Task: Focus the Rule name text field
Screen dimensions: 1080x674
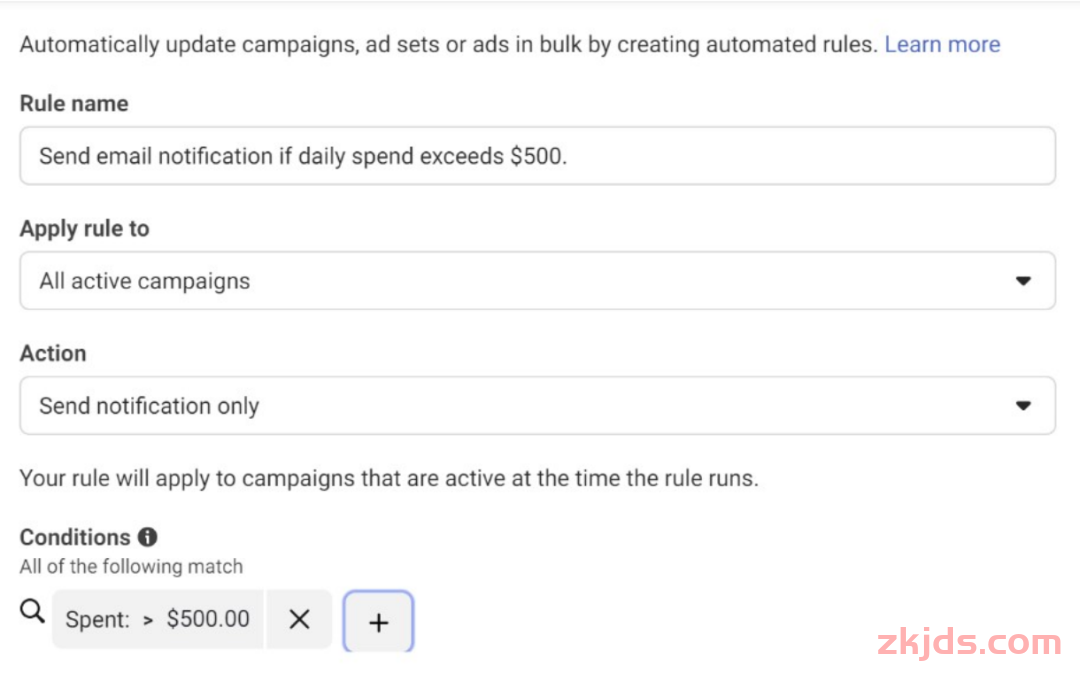Action: click(537, 156)
